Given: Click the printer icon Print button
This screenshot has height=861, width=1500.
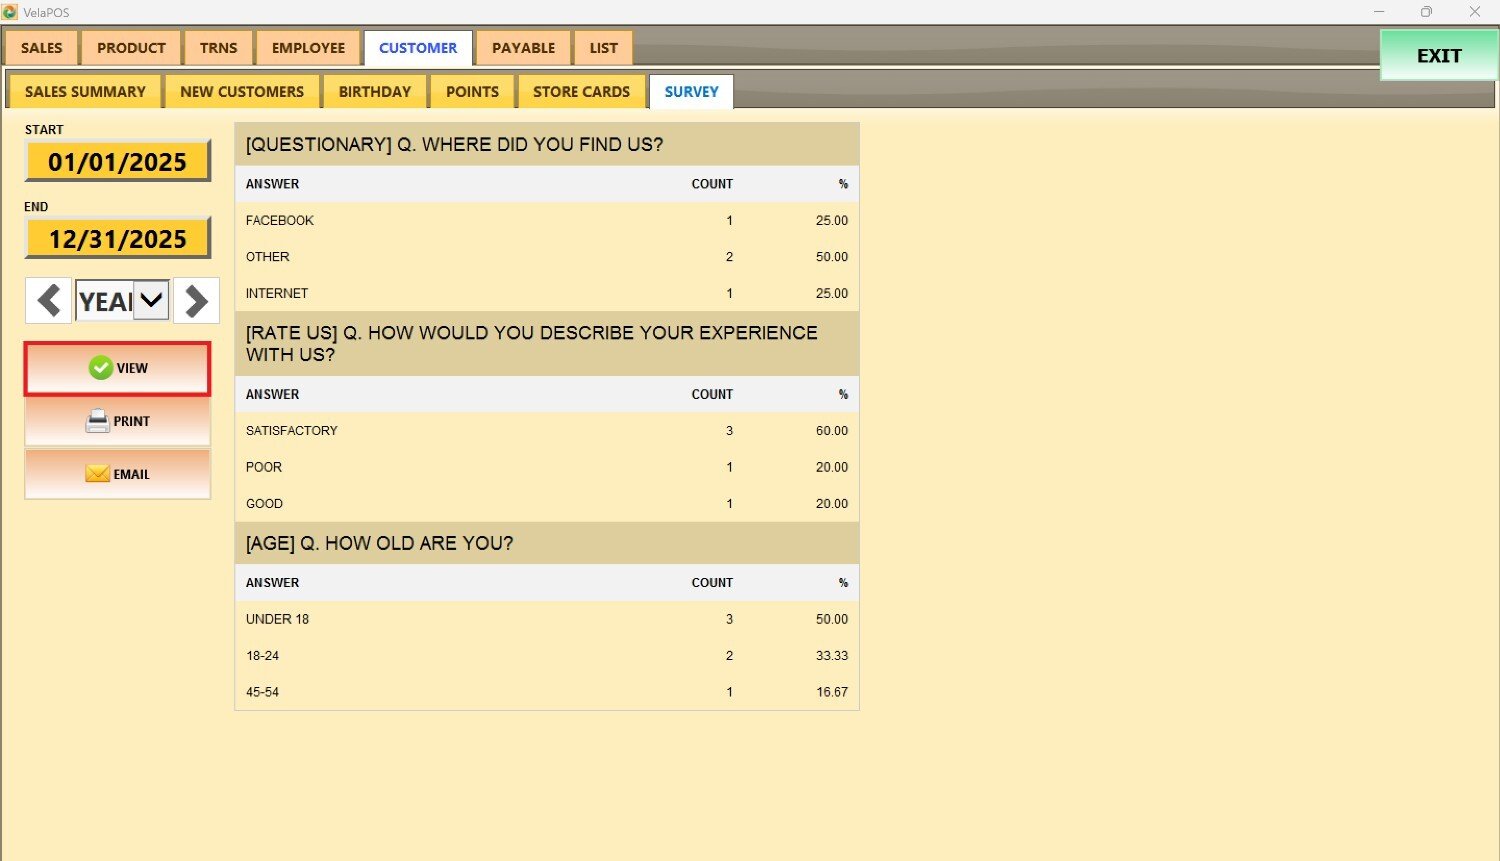Looking at the screenshot, I should tap(118, 421).
